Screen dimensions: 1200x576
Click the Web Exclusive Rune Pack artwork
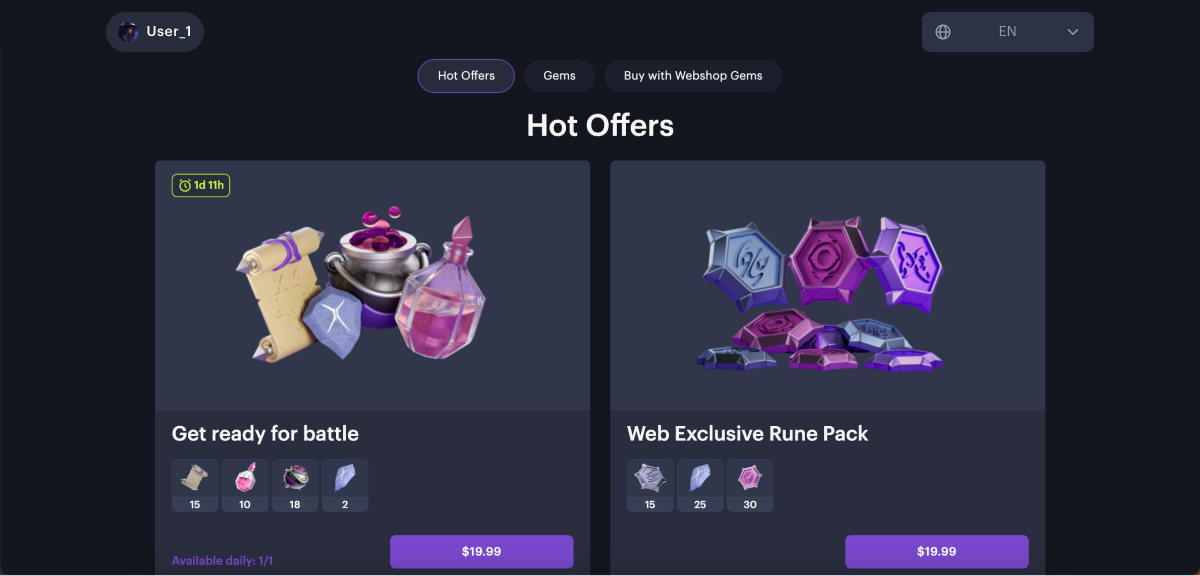pos(826,290)
